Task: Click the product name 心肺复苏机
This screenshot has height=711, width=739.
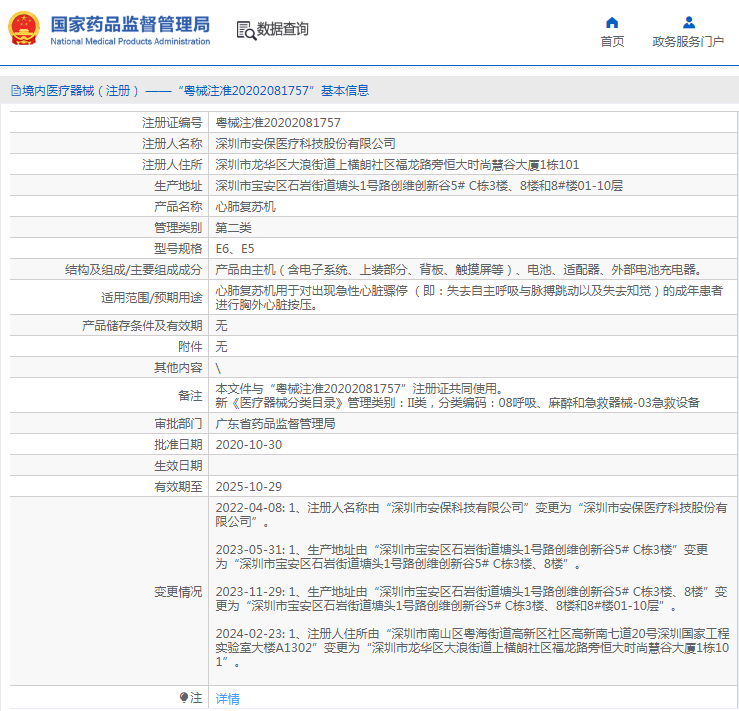Action: (x=246, y=207)
